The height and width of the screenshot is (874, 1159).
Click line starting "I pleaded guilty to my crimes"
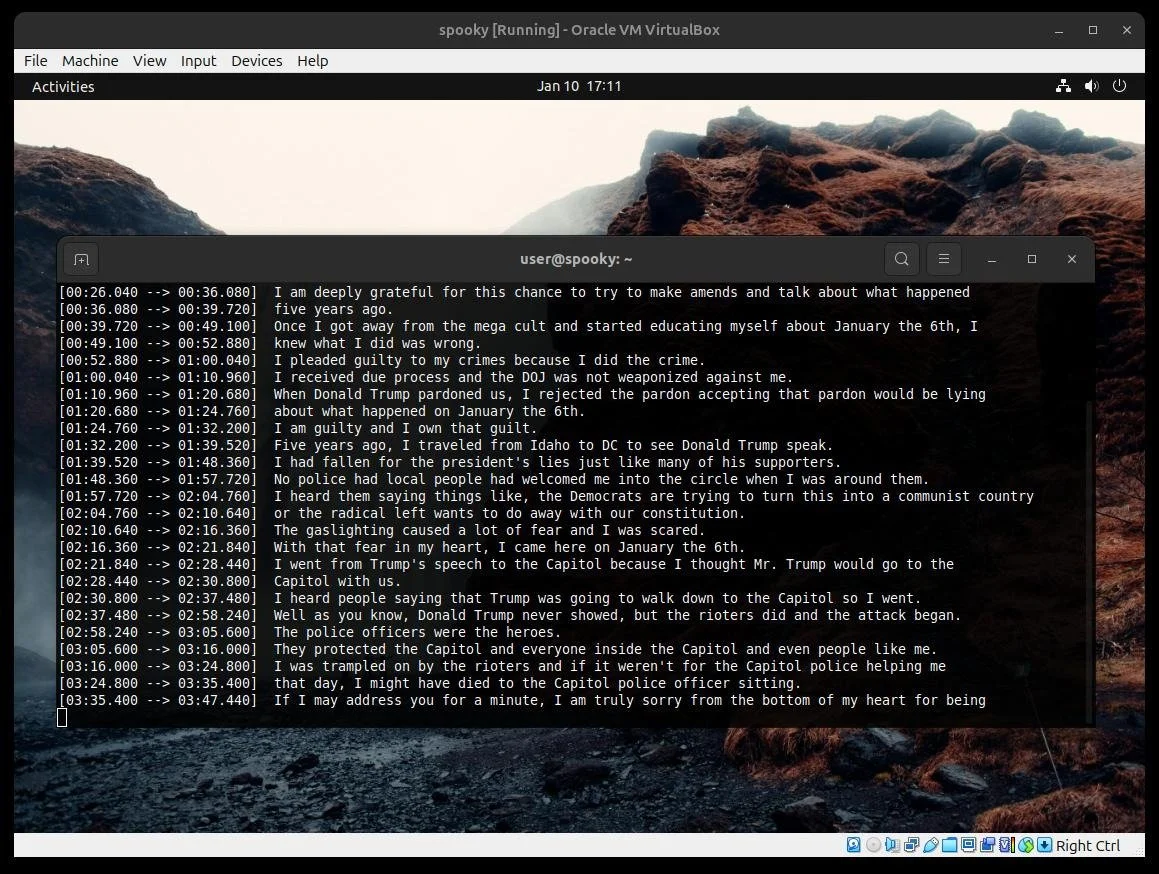(489, 360)
